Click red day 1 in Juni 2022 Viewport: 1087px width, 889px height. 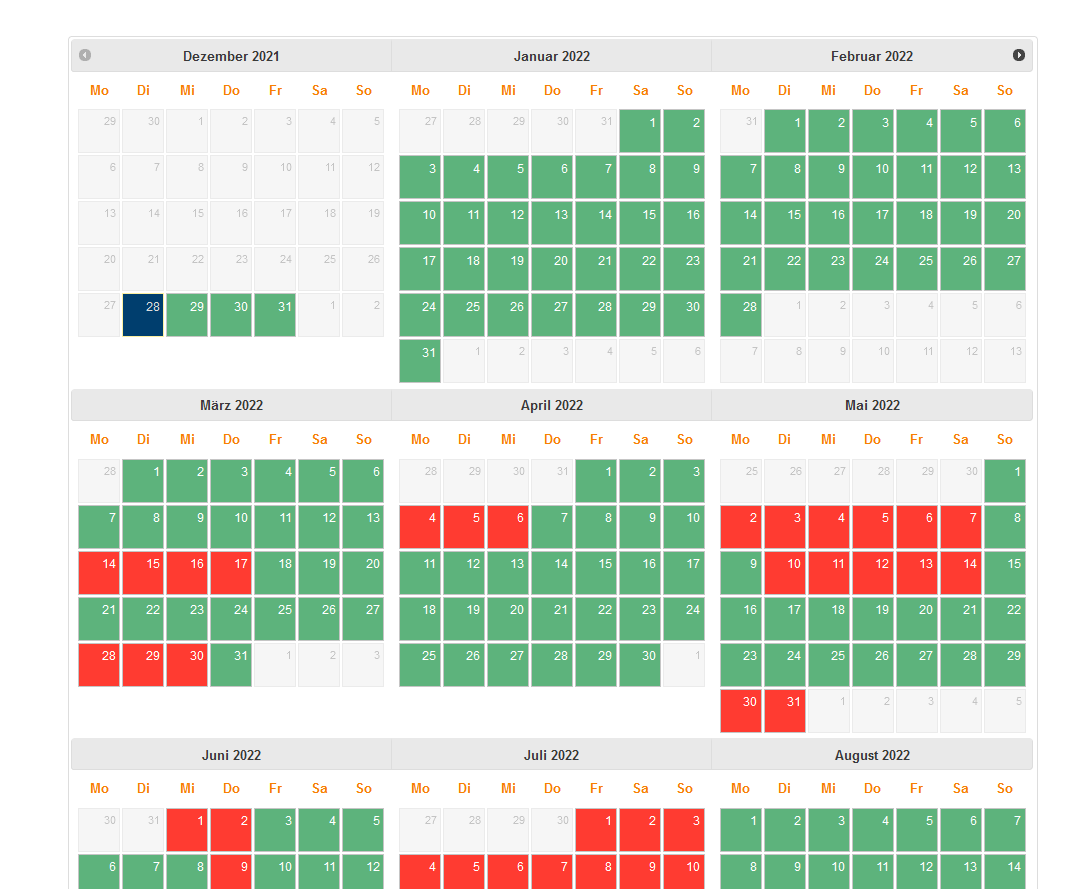point(187,830)
